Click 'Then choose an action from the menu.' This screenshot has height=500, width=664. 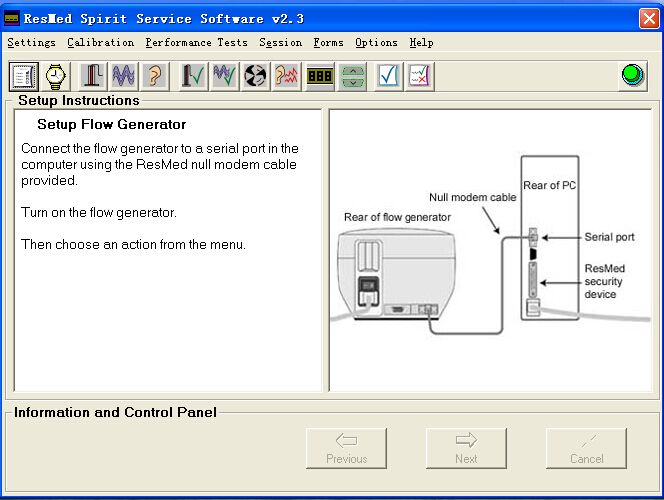133,244
